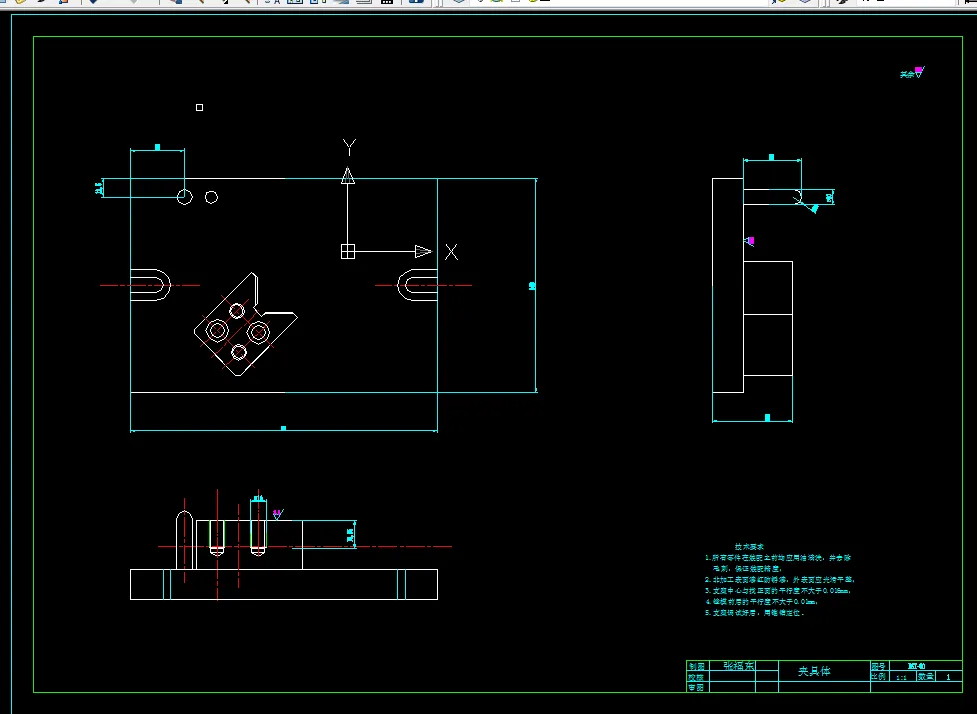Click the 比例 label in title block
Image resolution: width=977 pixels, height=714 pixels.
[879, 677]
